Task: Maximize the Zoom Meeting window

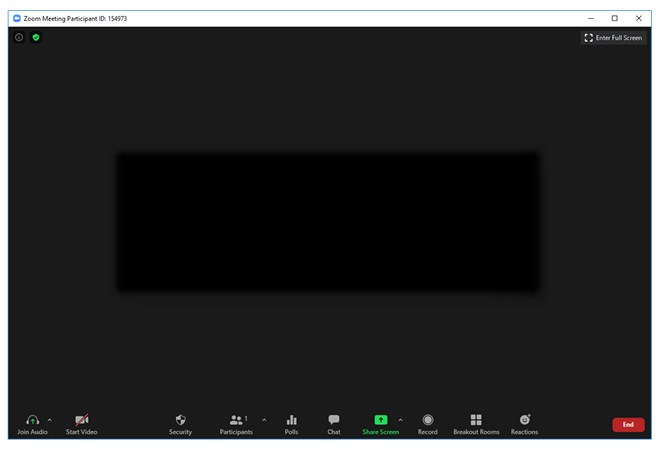Action: click(614, 18)
